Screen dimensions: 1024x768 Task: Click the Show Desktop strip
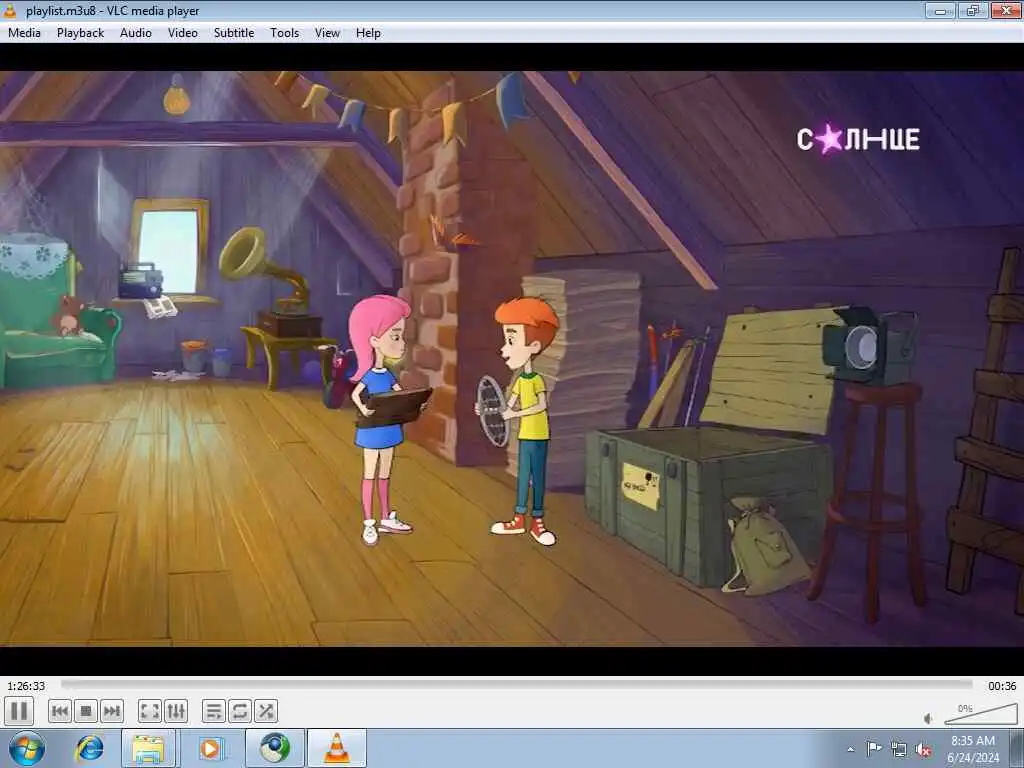1018,748
